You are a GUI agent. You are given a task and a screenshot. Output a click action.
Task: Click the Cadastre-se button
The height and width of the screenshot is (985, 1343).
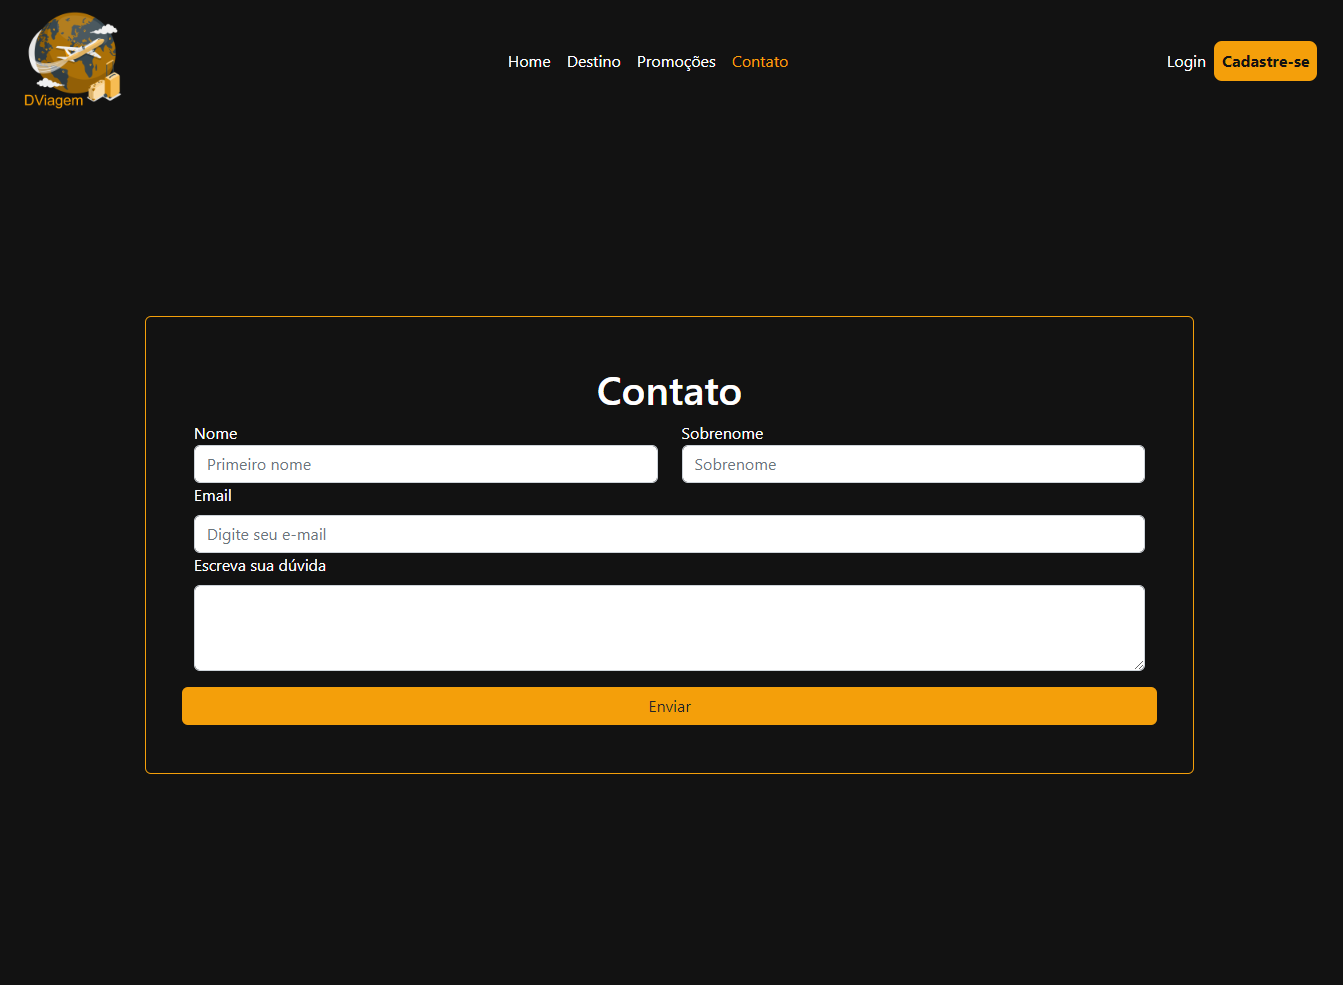(1265, 61)
